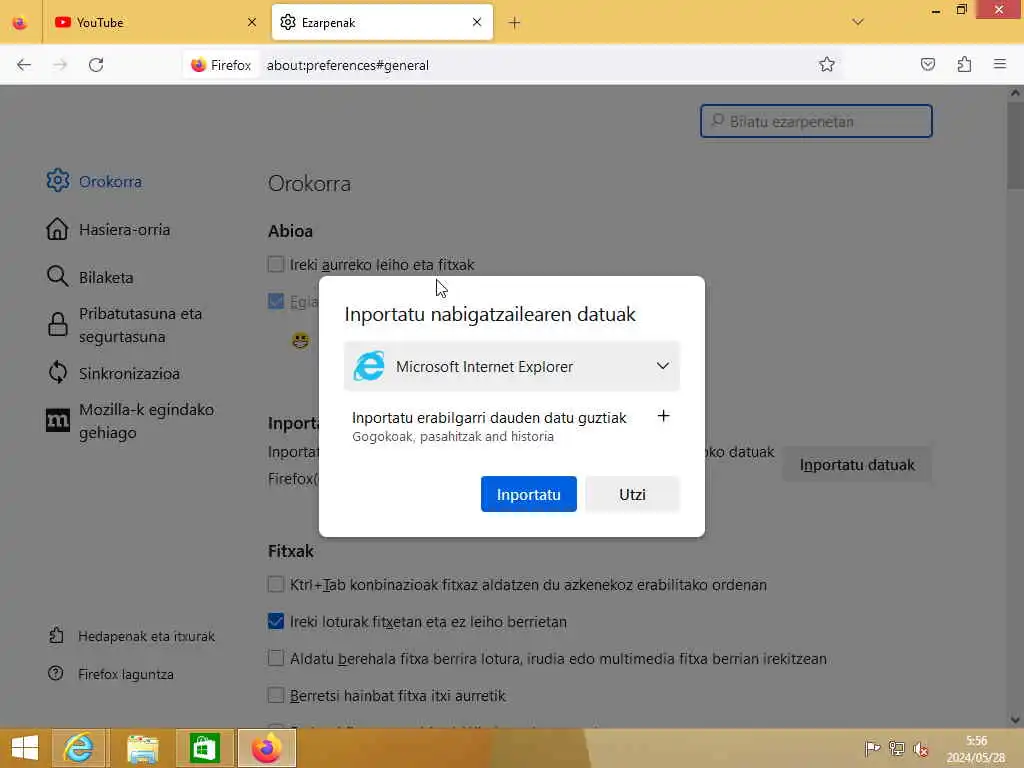Expand Inportatu erabilgarri dauden datu guztiak
Screen dimensions: 1024x768
(x=663, y=416)
